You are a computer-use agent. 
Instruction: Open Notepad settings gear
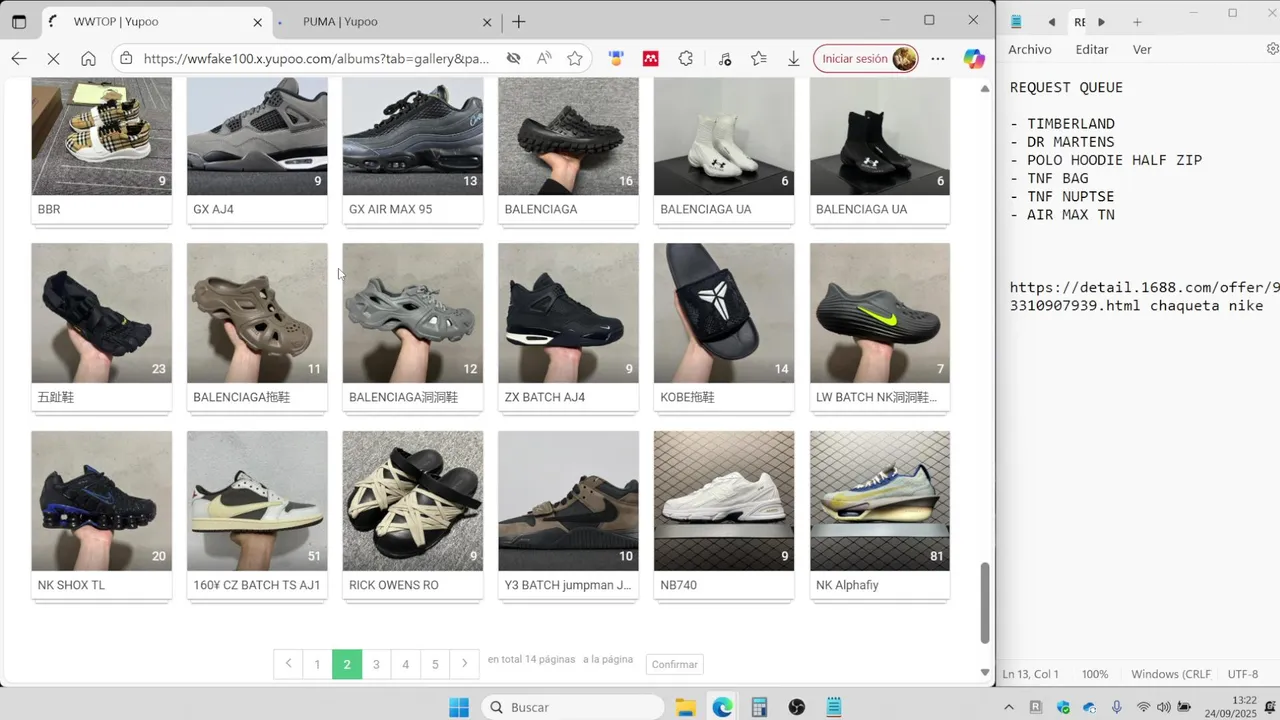coord(1272,49)
